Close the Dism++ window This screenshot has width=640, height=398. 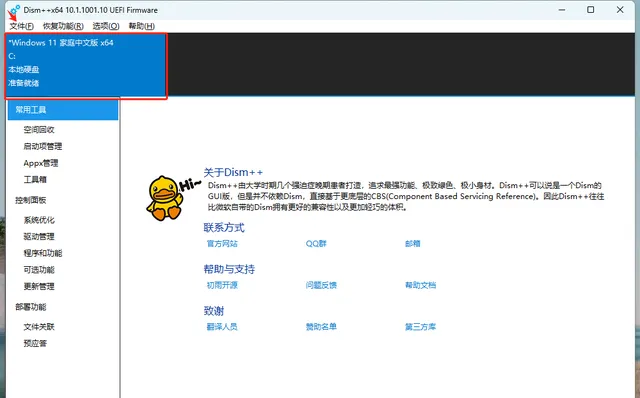pos(620,10)
